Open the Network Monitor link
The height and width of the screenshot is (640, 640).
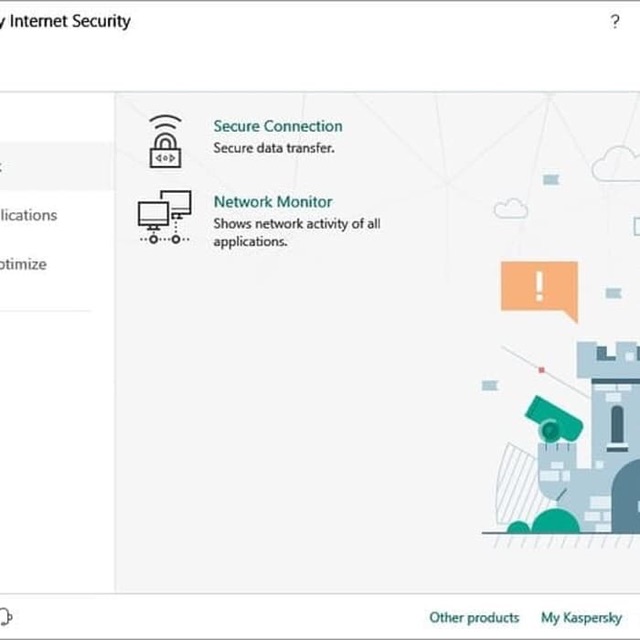coord(272,201)
